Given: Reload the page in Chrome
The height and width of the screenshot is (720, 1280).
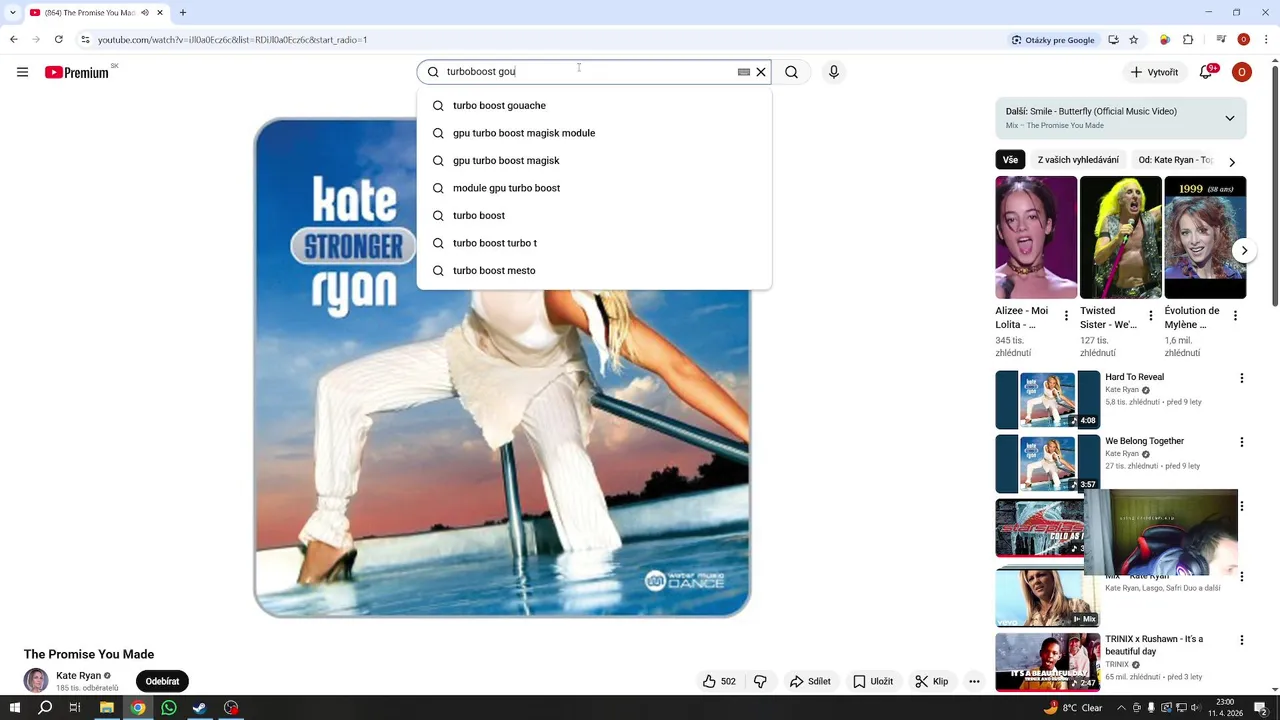Looking at the screenshot, I should (59, 40).
